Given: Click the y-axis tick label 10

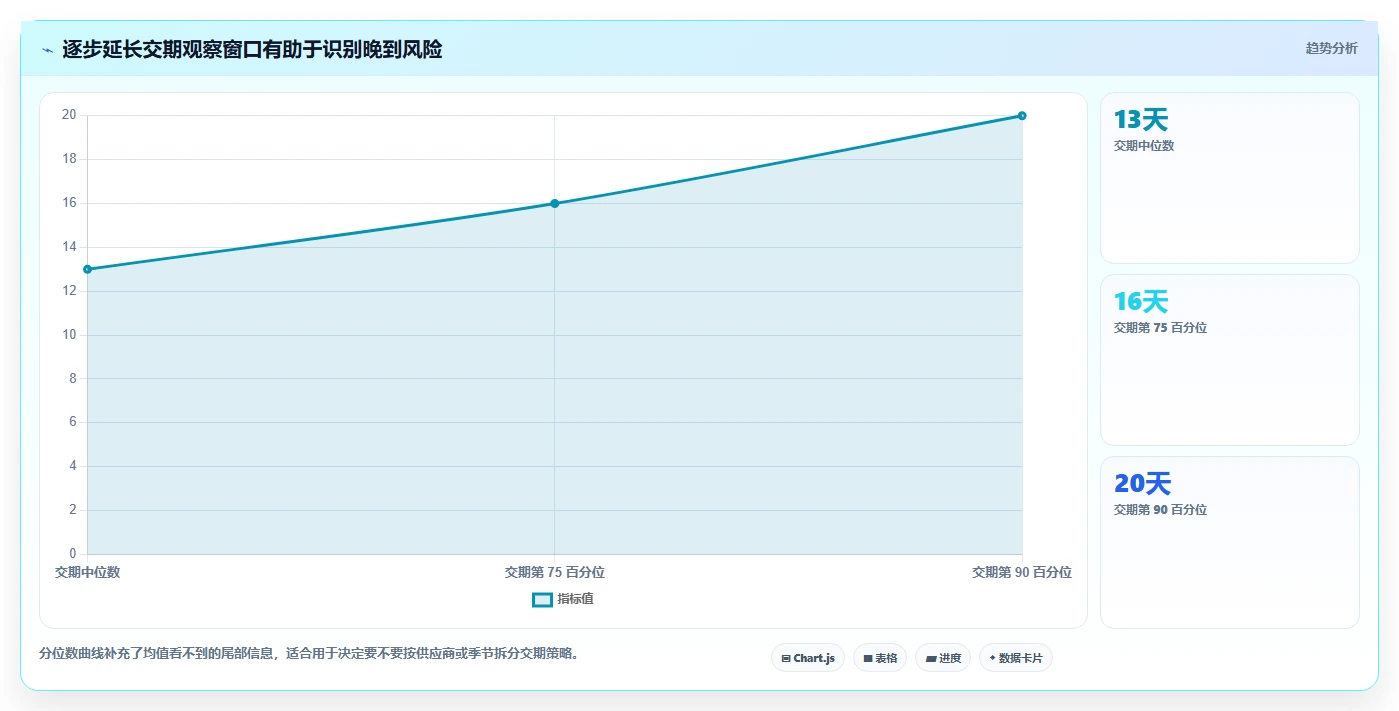Looking at the screenshot, I should [x=69, y=335].
